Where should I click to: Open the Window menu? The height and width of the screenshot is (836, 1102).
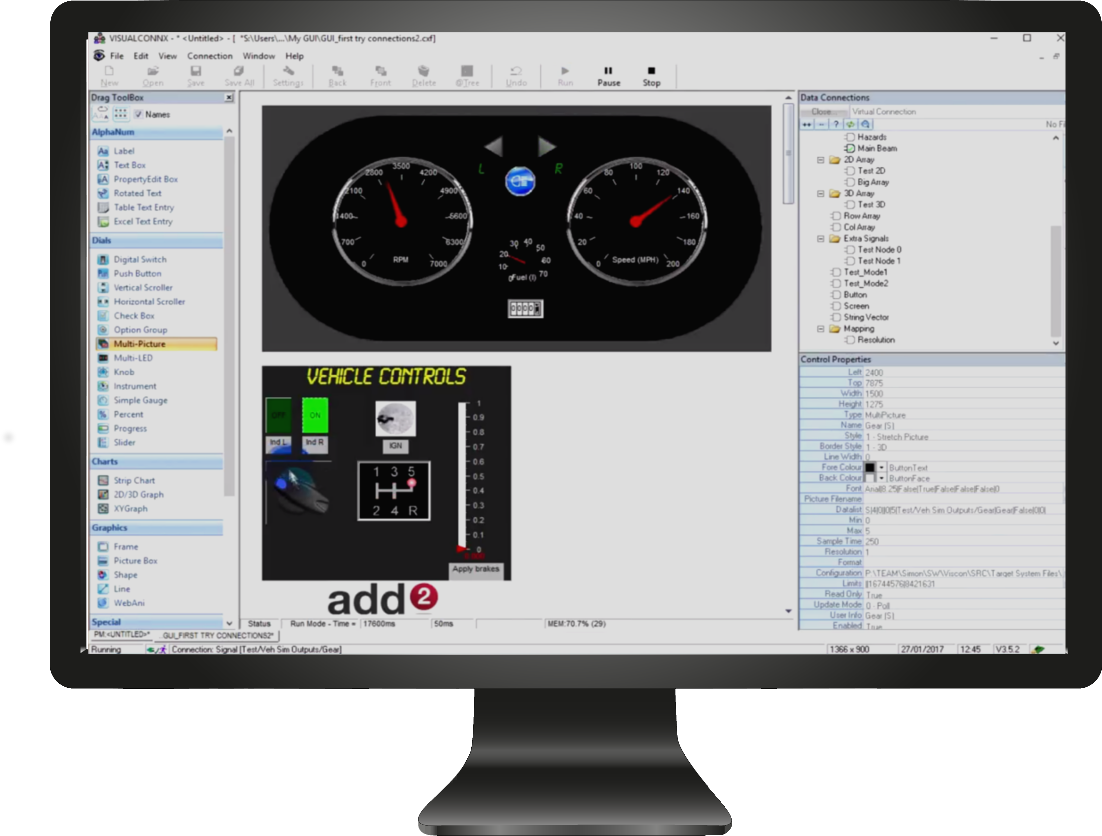tap(259, 56)
